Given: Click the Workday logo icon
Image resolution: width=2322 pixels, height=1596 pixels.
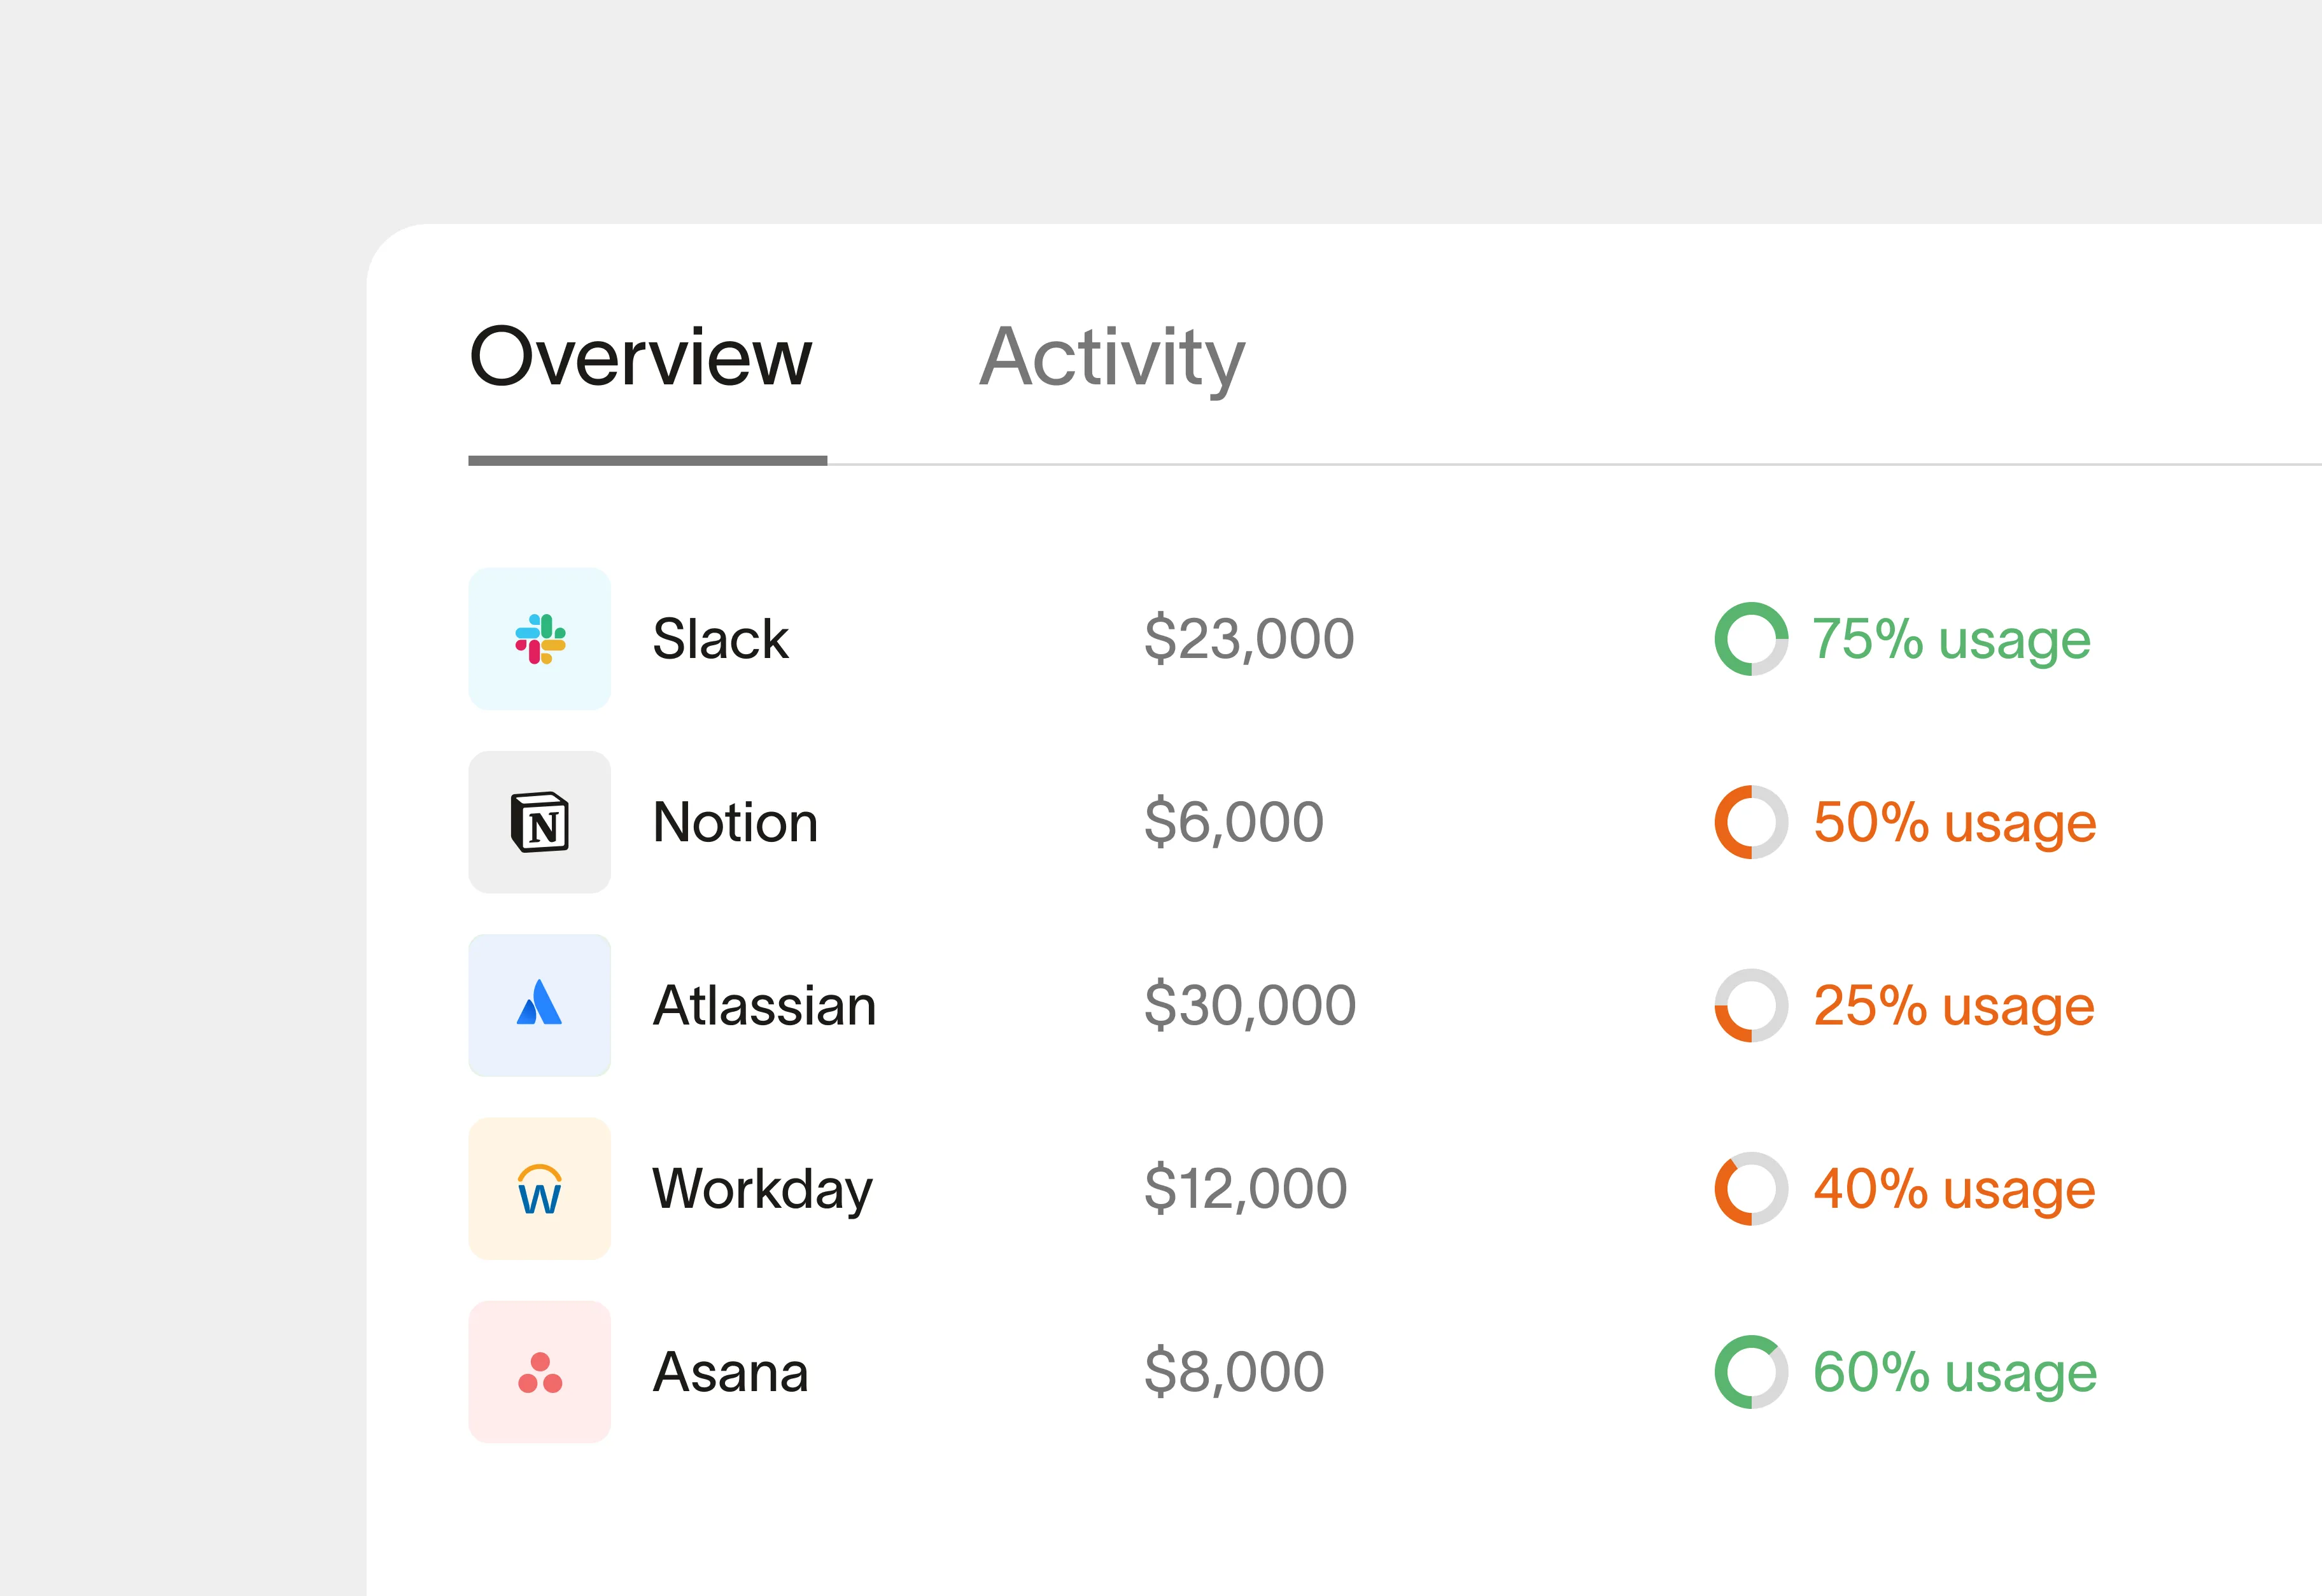Looking at the screenshot, I should click(x=540, y=1189).
